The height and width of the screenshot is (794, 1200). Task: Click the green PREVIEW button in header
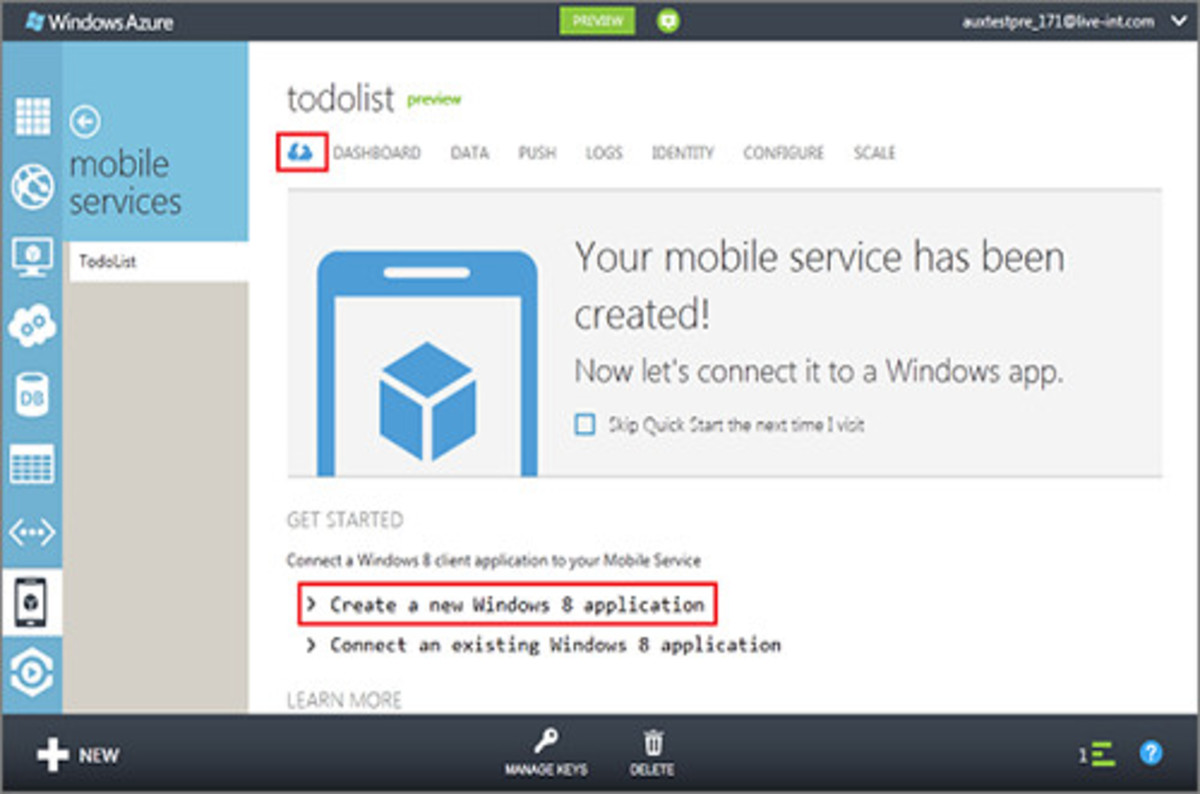[597, 20]
